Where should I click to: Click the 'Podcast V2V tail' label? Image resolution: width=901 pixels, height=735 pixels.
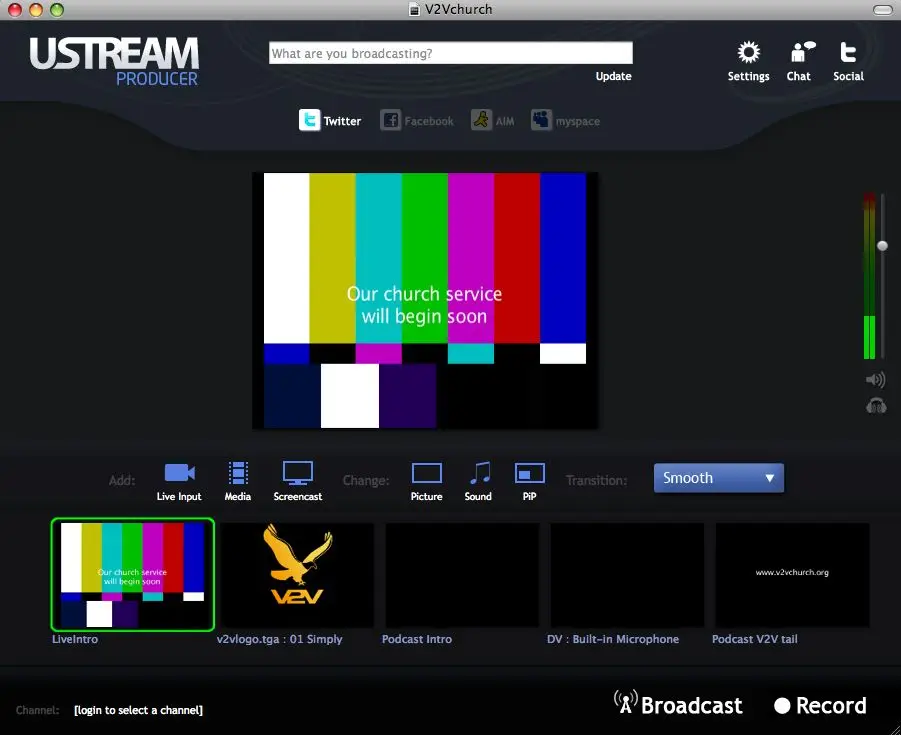click(754, 639)
